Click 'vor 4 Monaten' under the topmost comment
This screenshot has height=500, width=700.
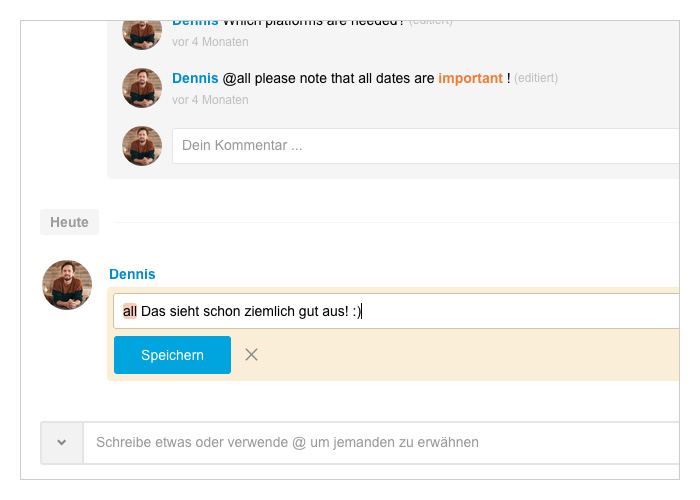point(210,42)
